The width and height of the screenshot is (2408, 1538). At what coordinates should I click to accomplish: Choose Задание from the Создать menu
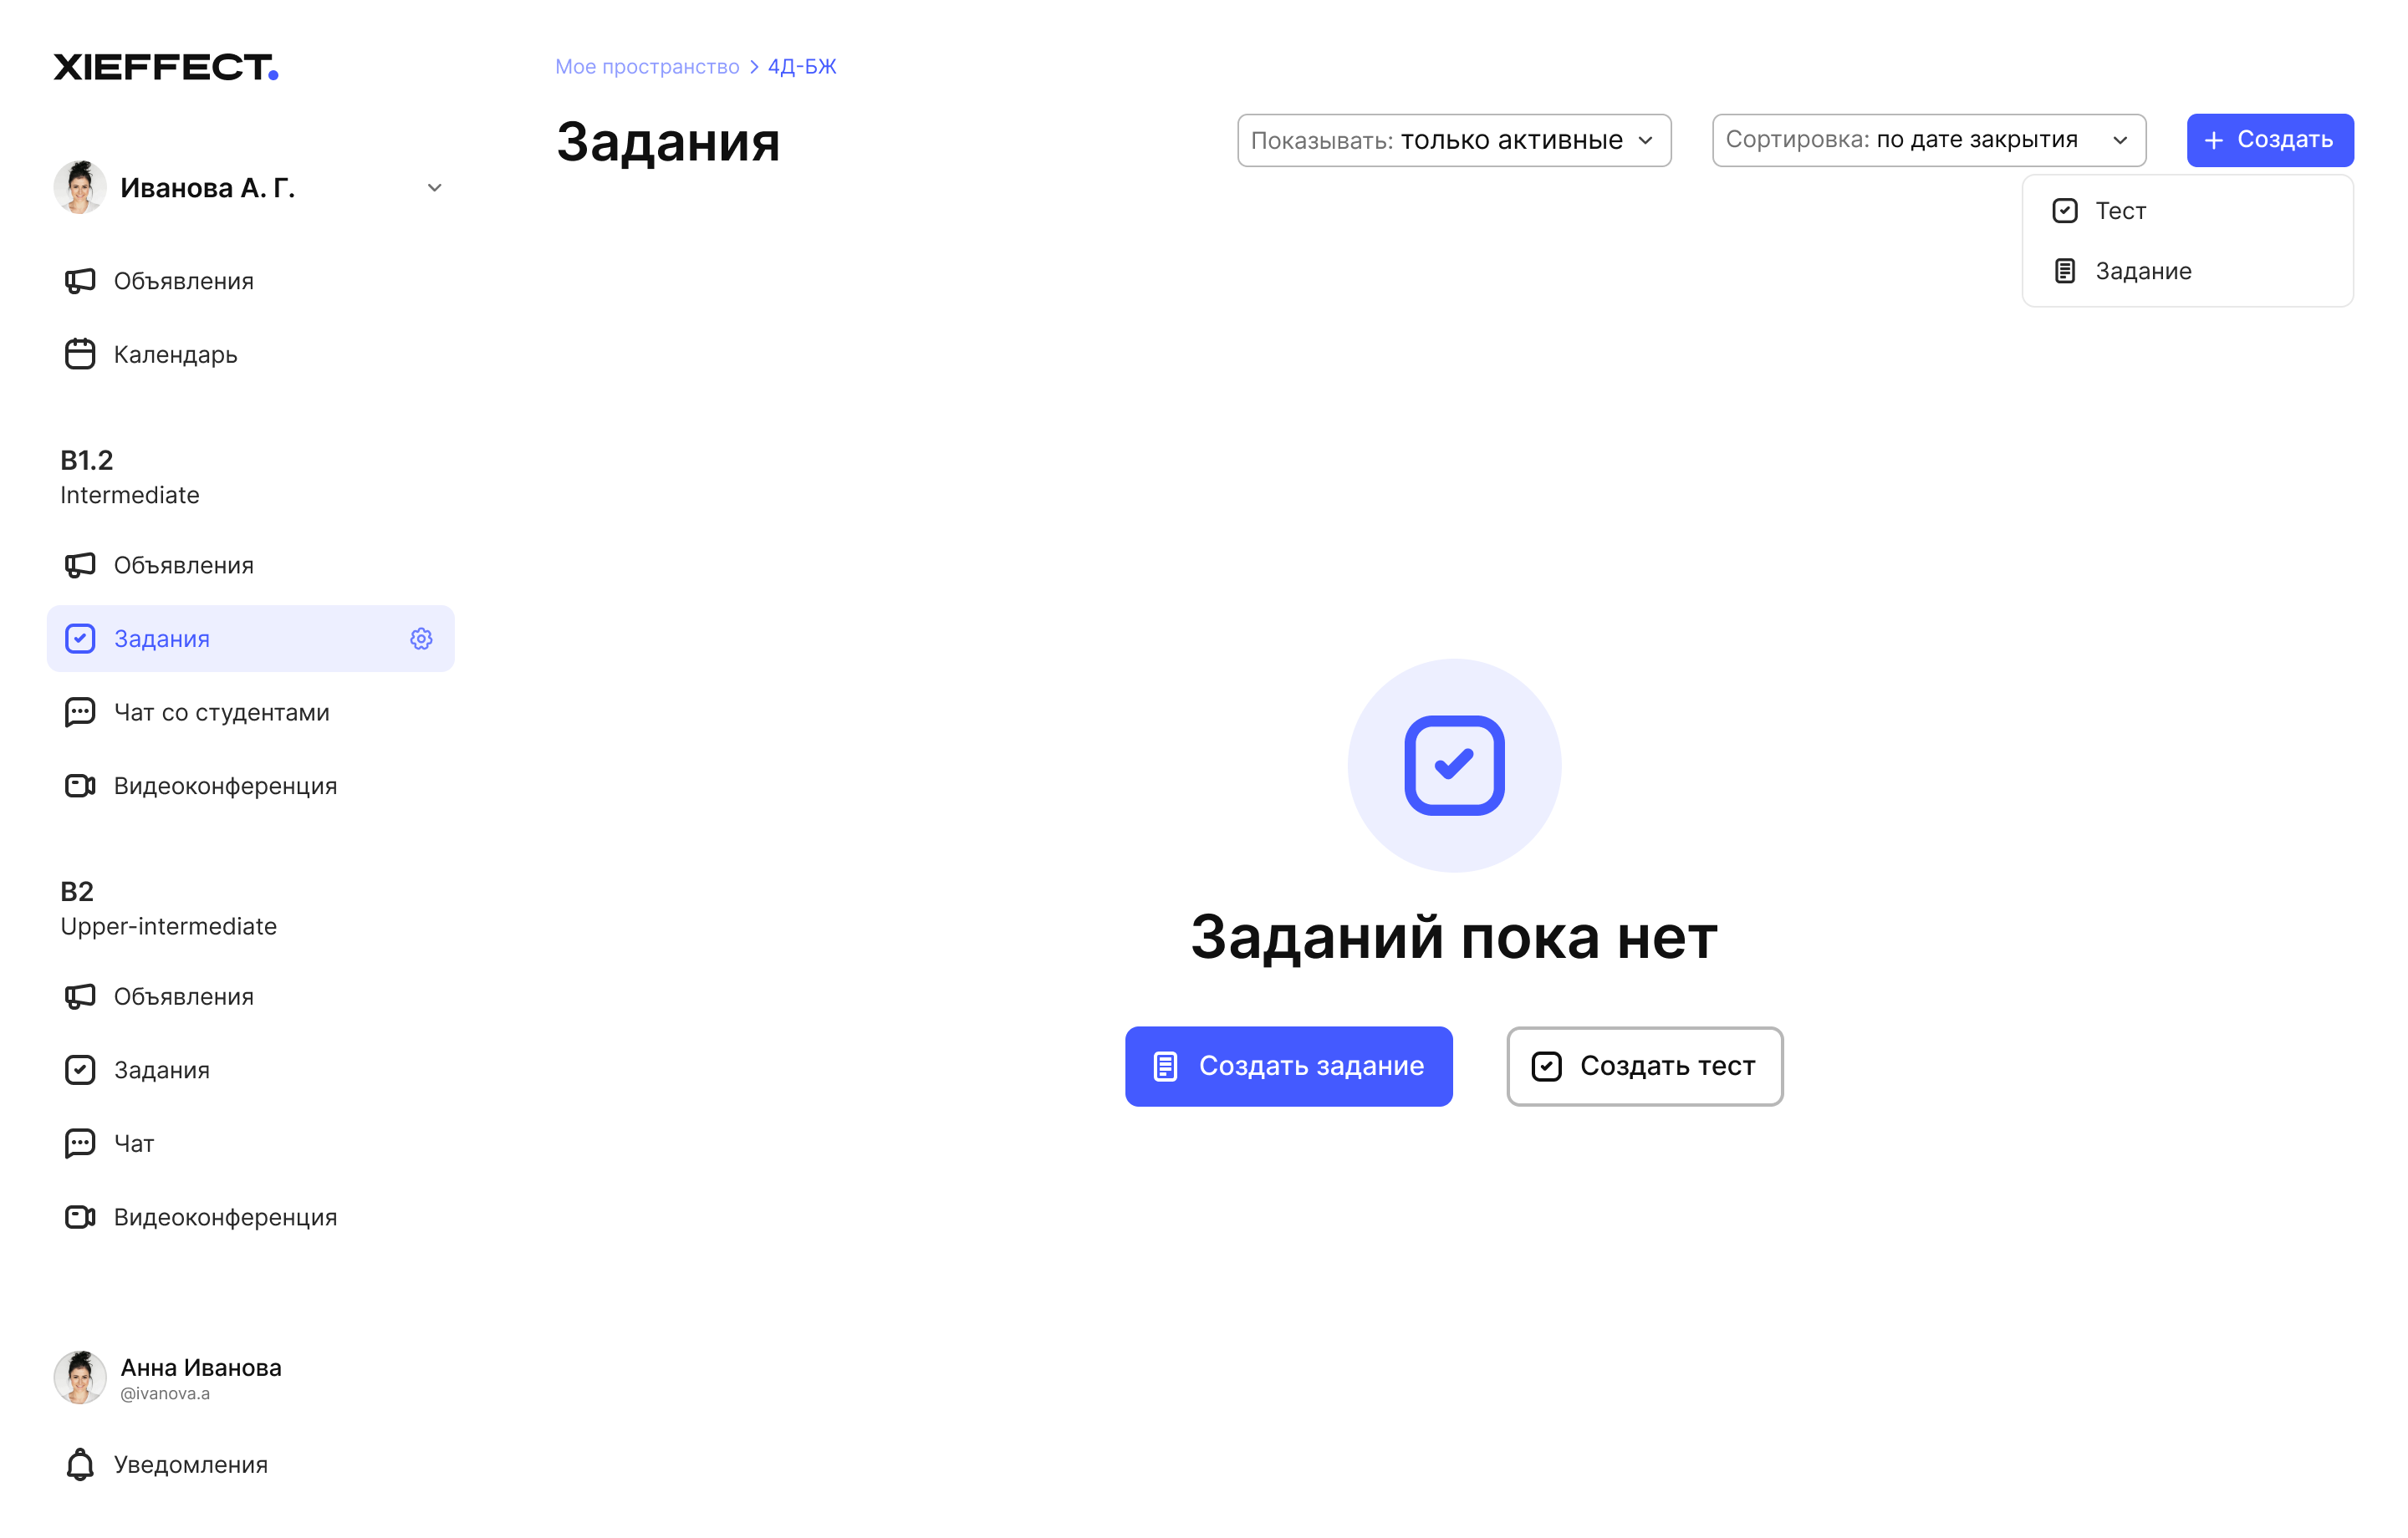tap(2188, 271)
